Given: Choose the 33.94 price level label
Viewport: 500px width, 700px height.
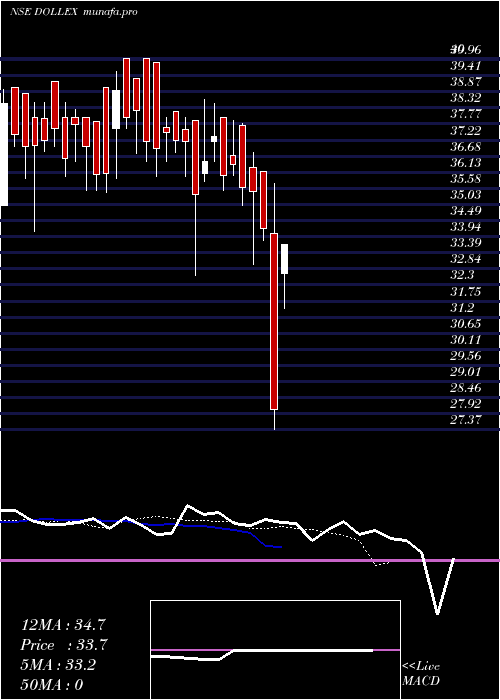Looking at the screenshot, I should pyautogui.click(x=466, y=227).
